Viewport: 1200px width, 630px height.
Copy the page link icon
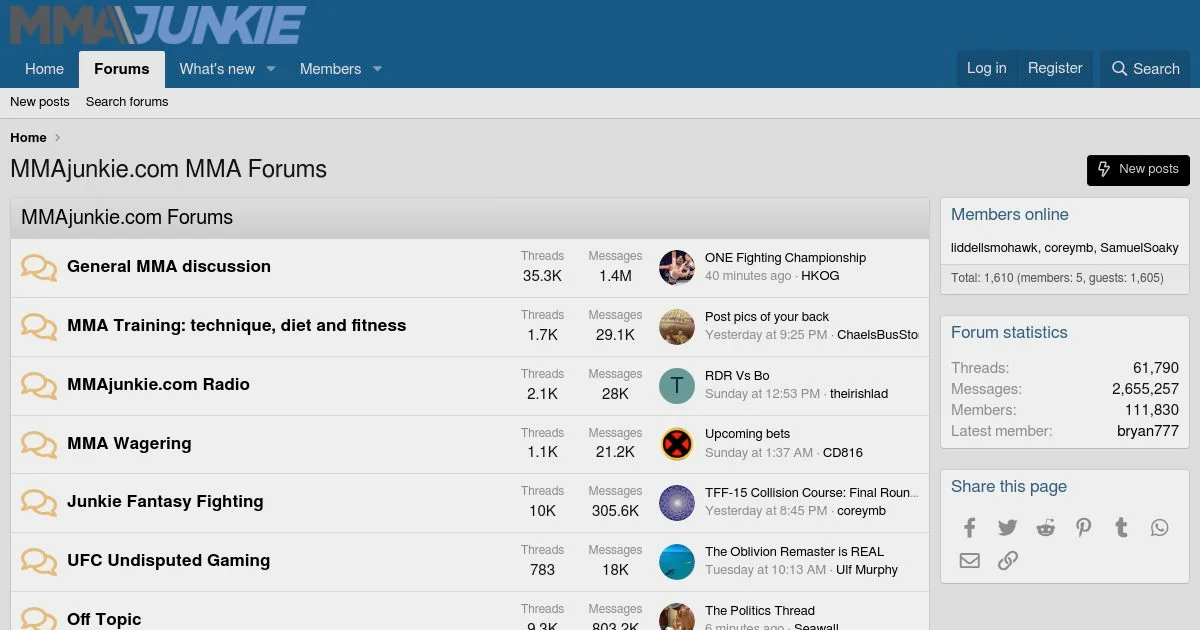(1007, 560)
